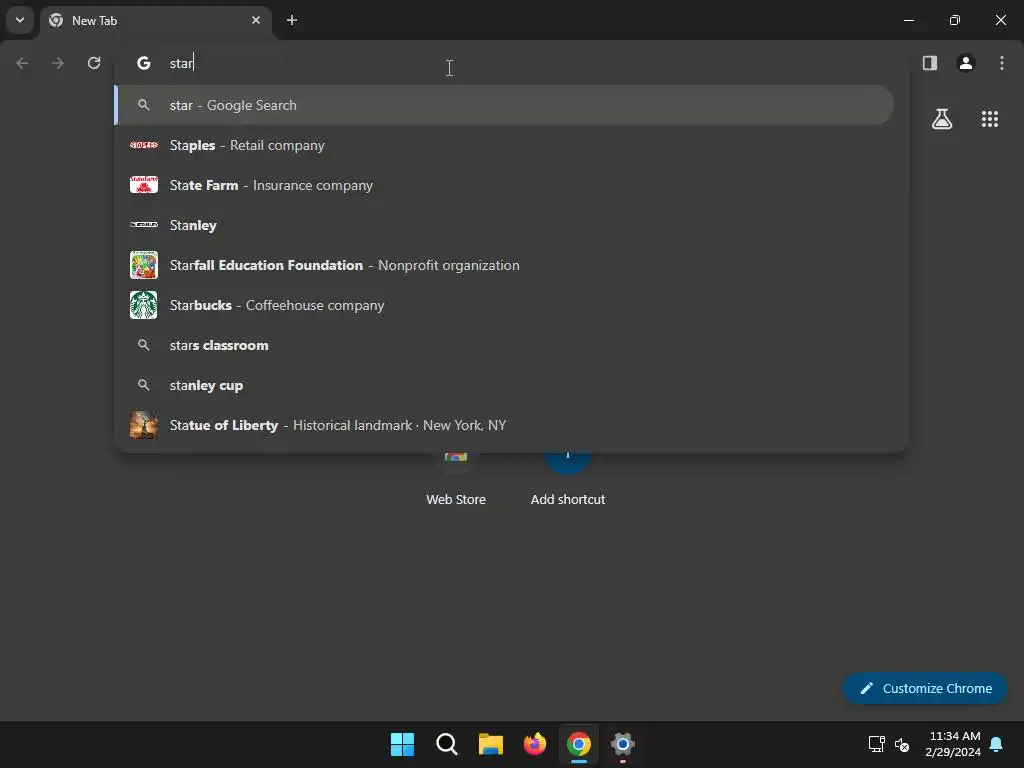Click the Starbucks logo thumbnail
1024x768 pixels.
pos(144,305)
